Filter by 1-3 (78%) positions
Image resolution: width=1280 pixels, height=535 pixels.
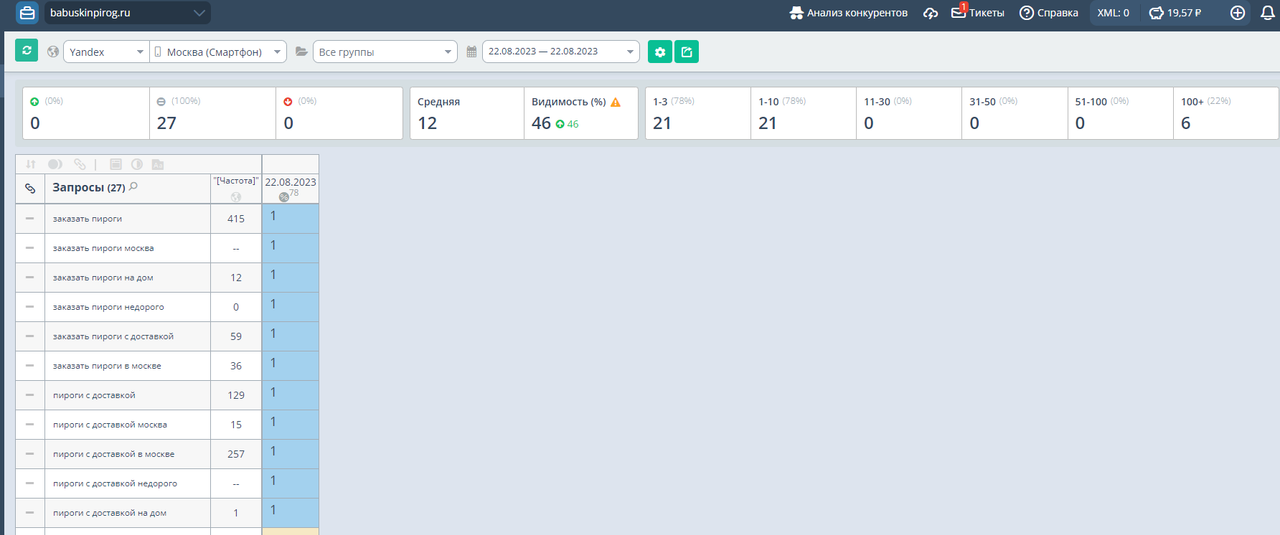tap(697, 113)
